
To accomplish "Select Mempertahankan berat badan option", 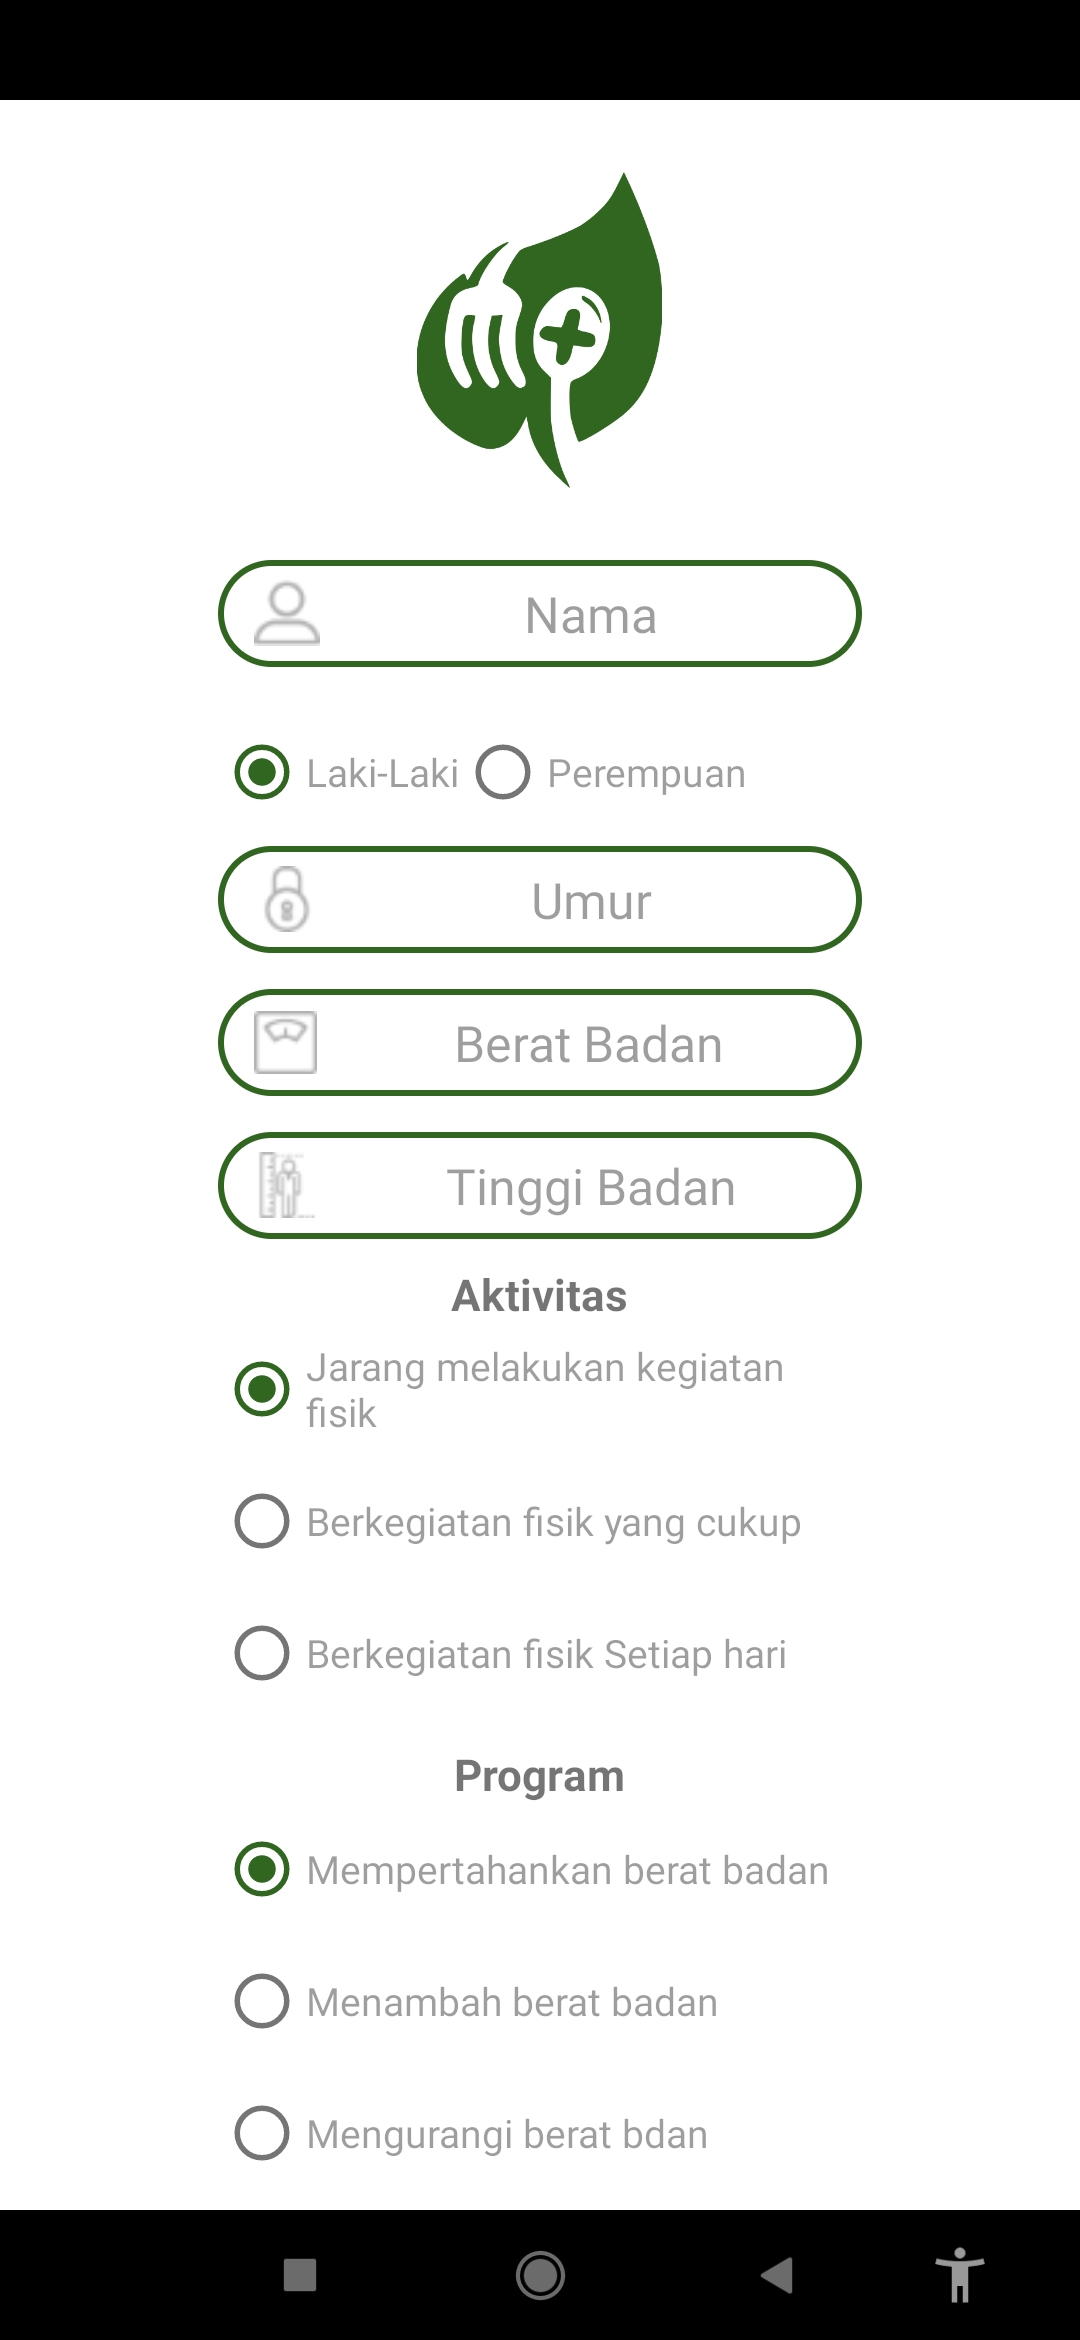I will pos(262,1869).
